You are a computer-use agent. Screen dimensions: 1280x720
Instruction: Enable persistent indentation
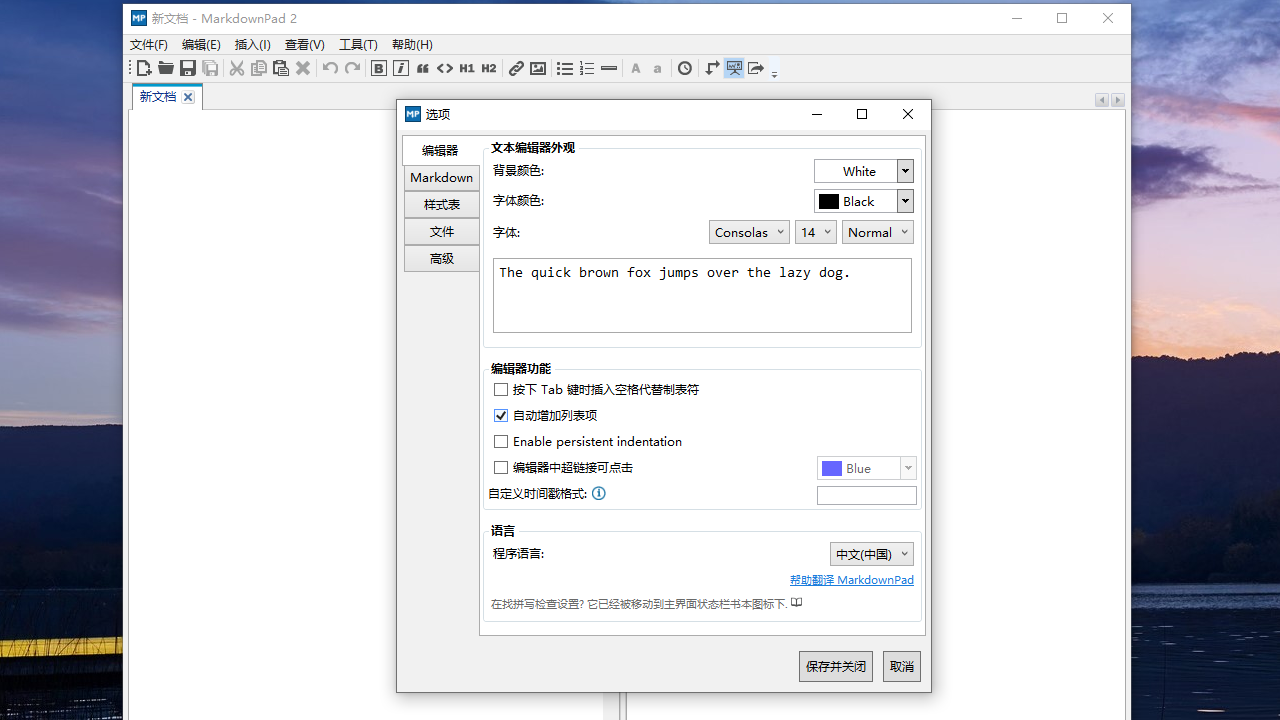tap(501, 441)
